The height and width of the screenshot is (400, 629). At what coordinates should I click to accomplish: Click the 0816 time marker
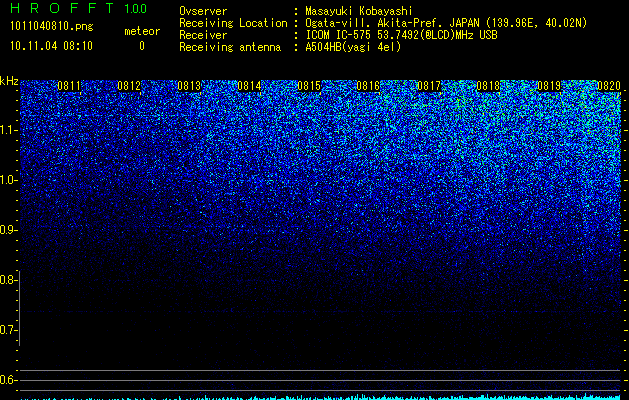(x=368, y=86)
